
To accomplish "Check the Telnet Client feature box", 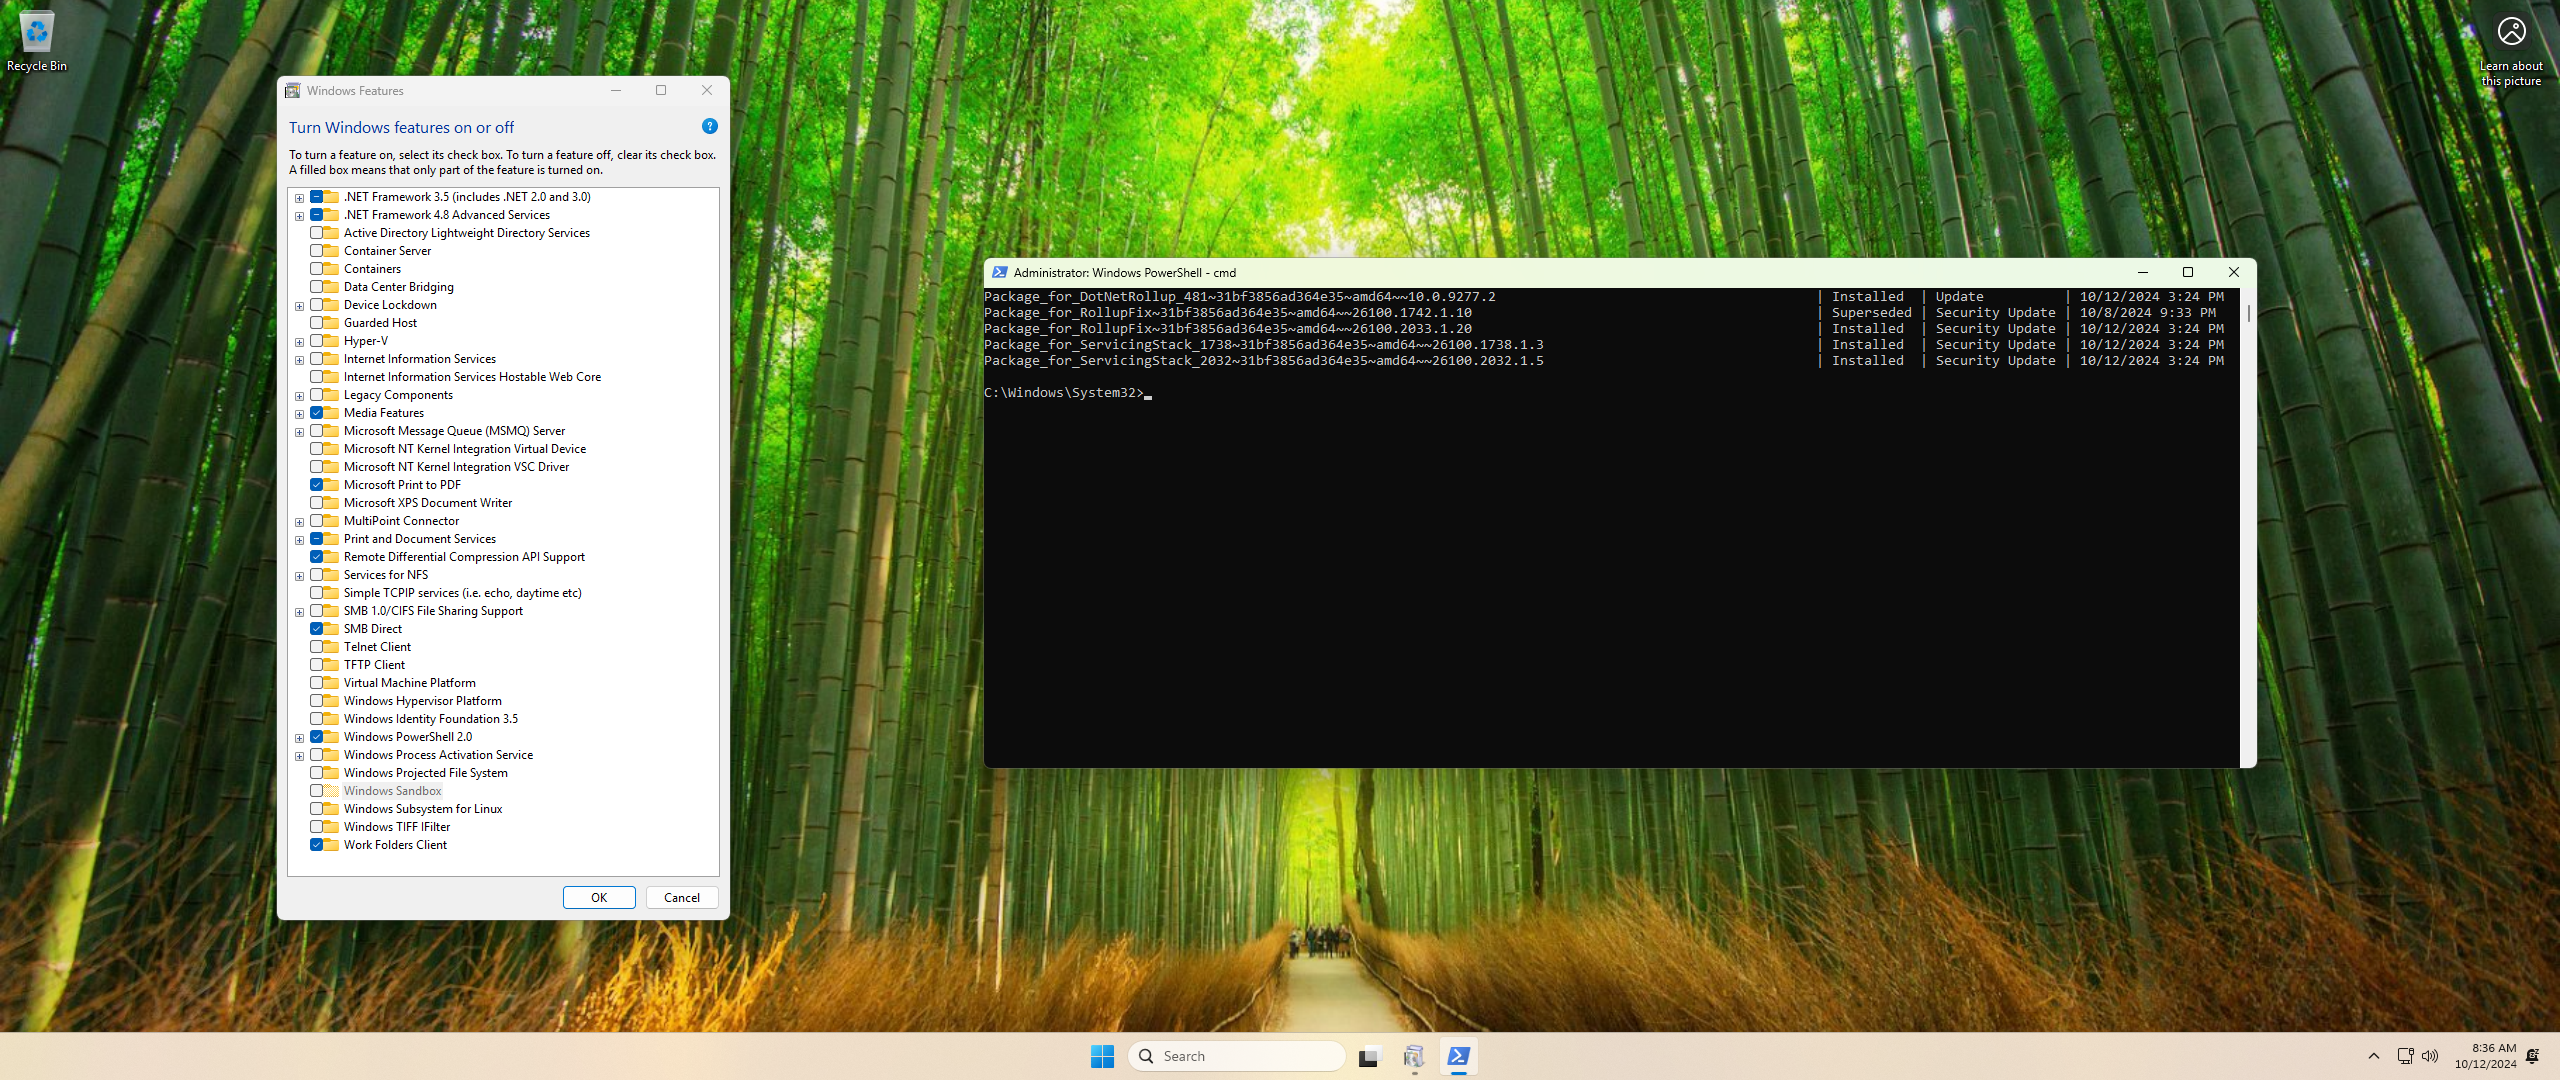I will (316, 647).
